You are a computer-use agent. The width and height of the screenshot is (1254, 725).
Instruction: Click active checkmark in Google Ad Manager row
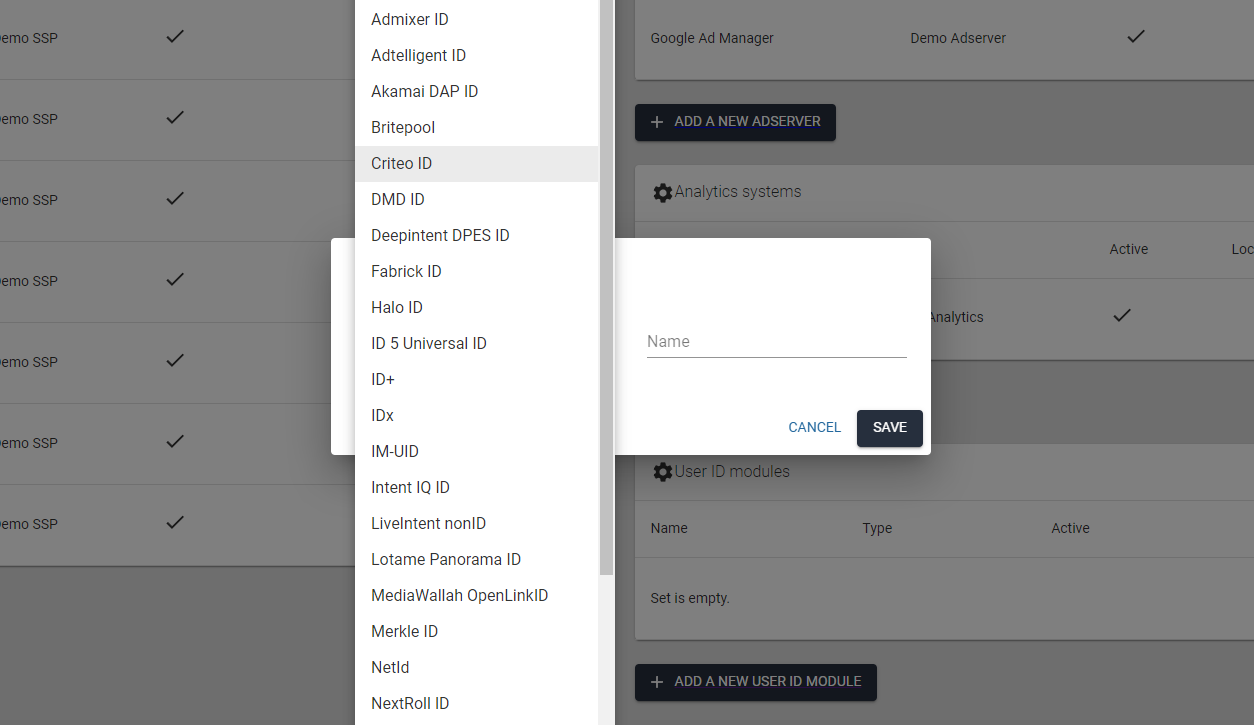click(x=1136, y=37)
